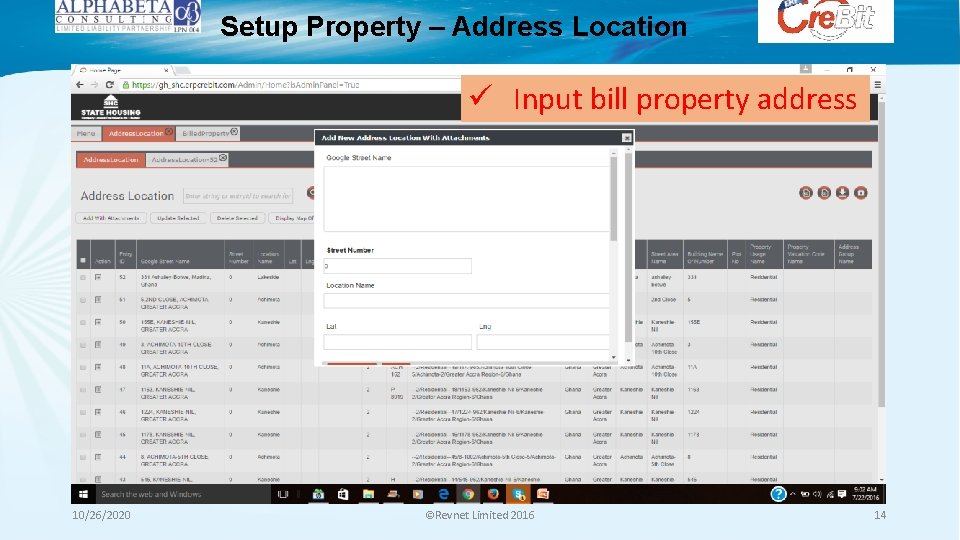The width and height of the screenshot is (960, 540).
Task: Click the Address Location search box
Action: (238, 196)
